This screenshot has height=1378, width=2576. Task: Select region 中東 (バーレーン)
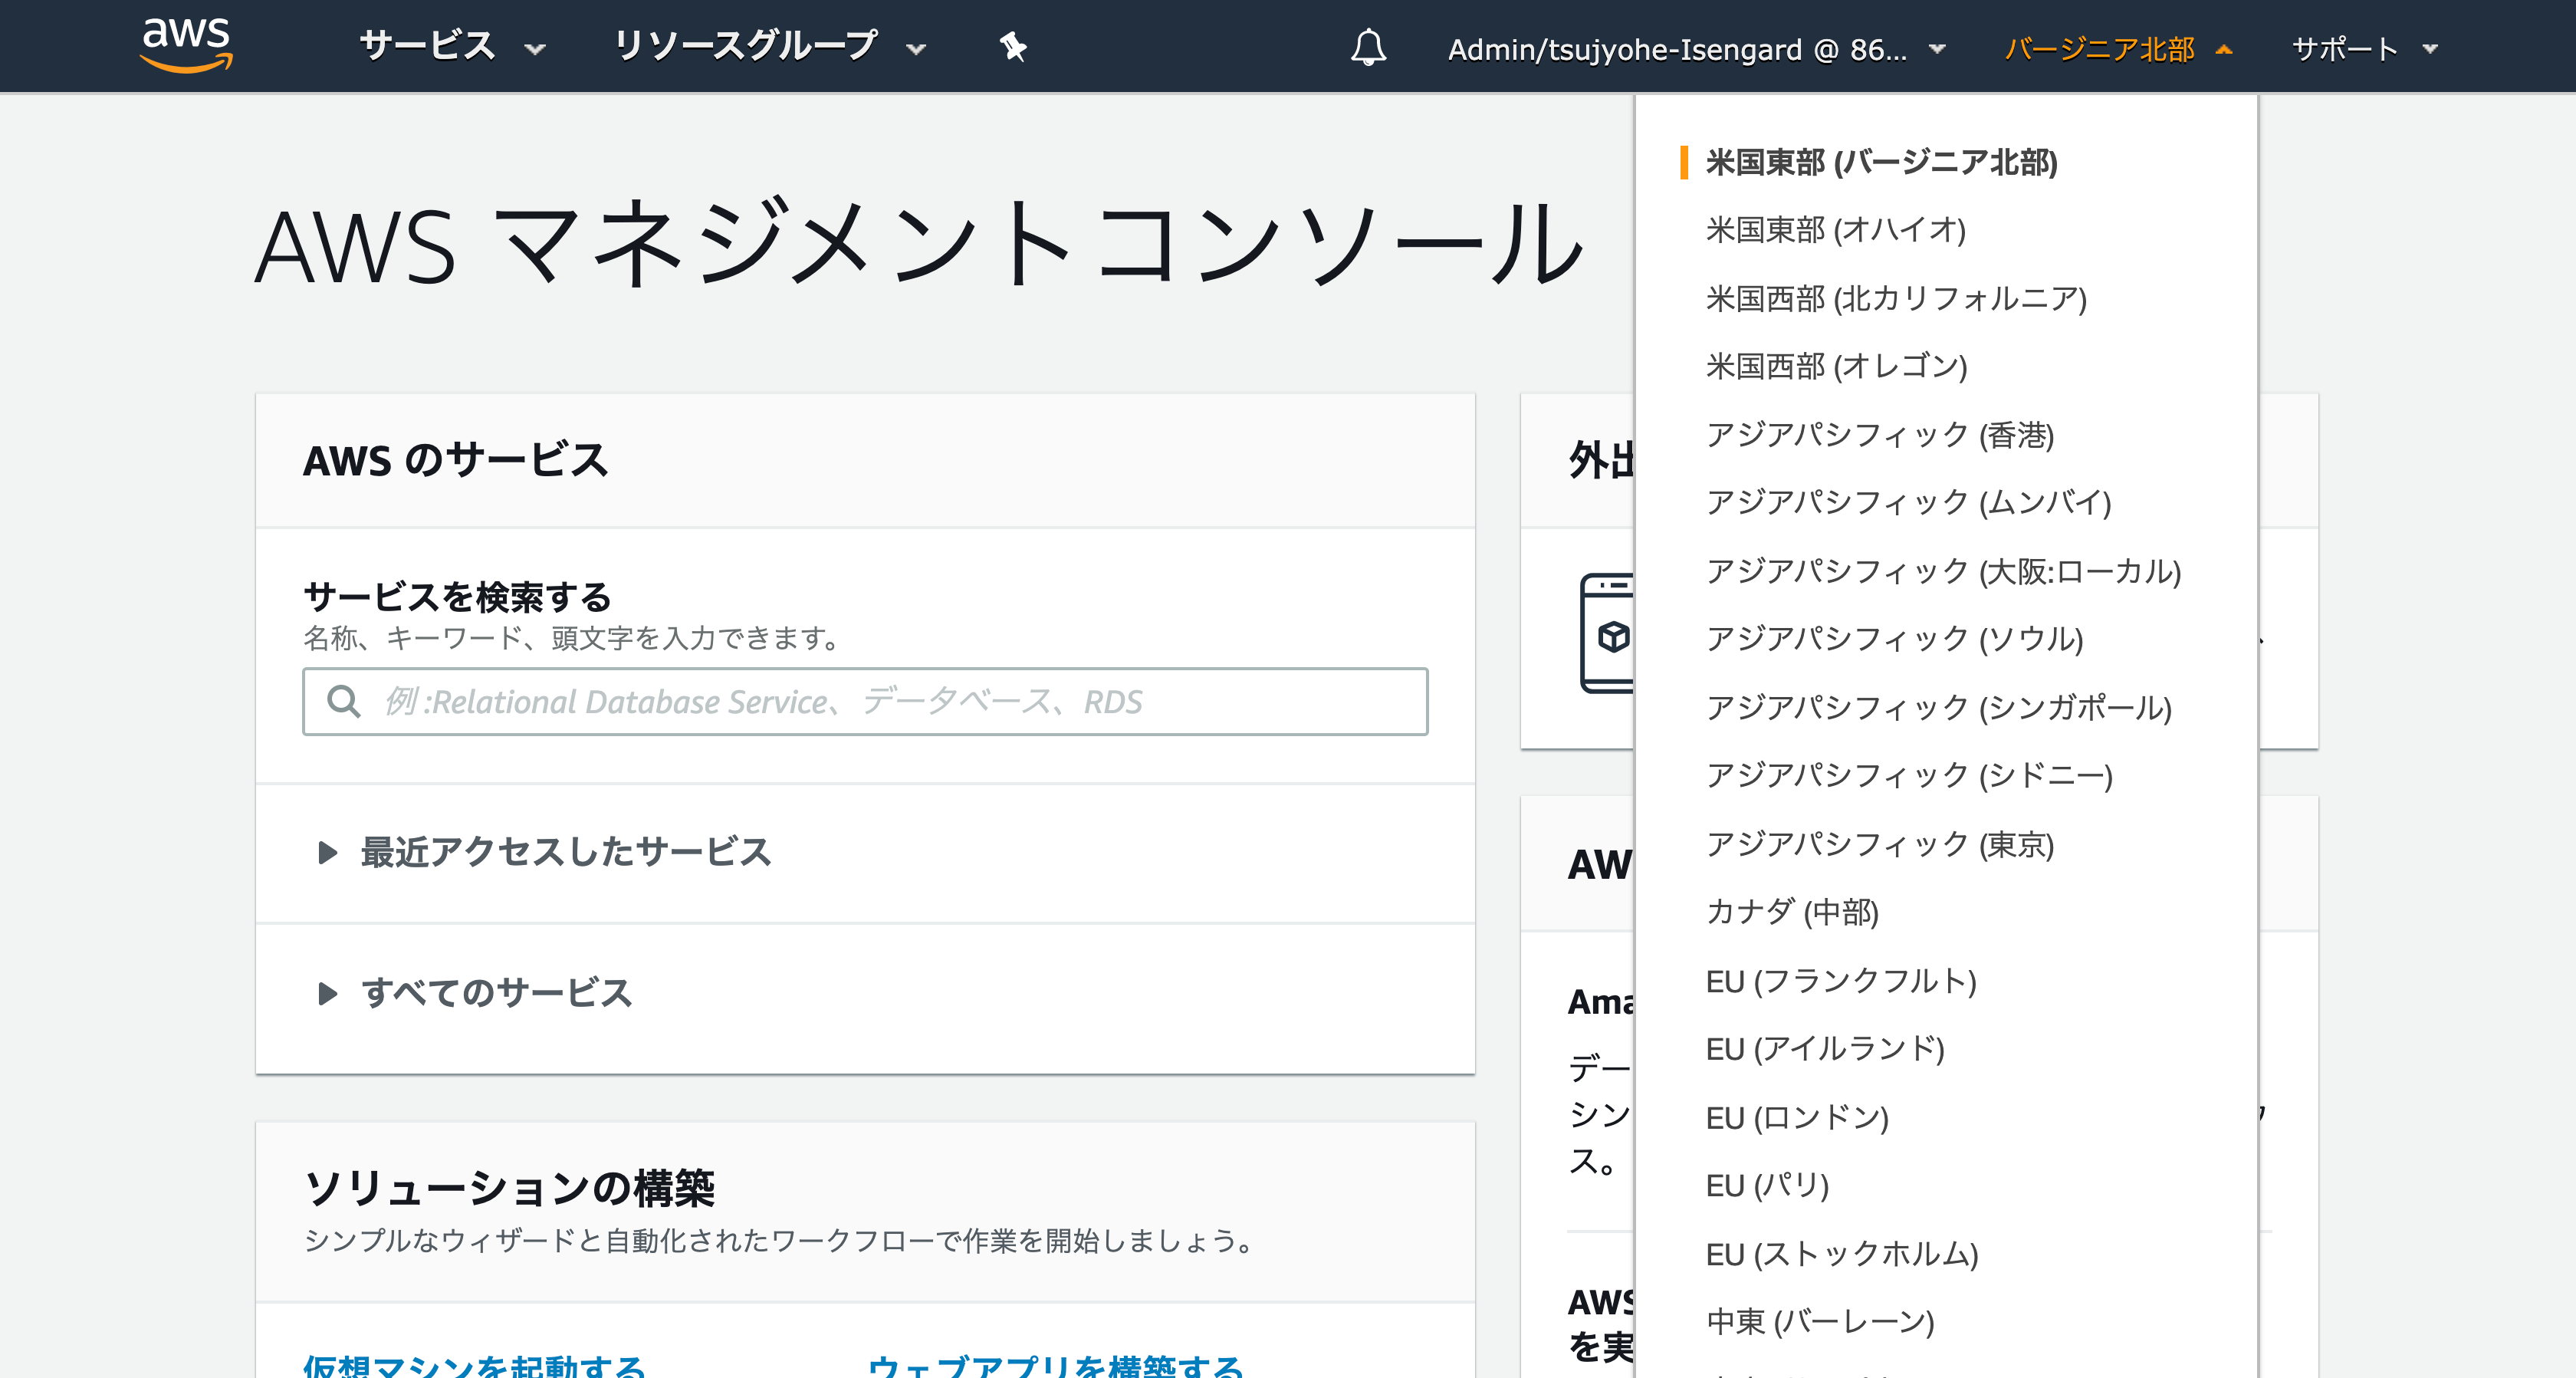click(x=1820, y=1322)
